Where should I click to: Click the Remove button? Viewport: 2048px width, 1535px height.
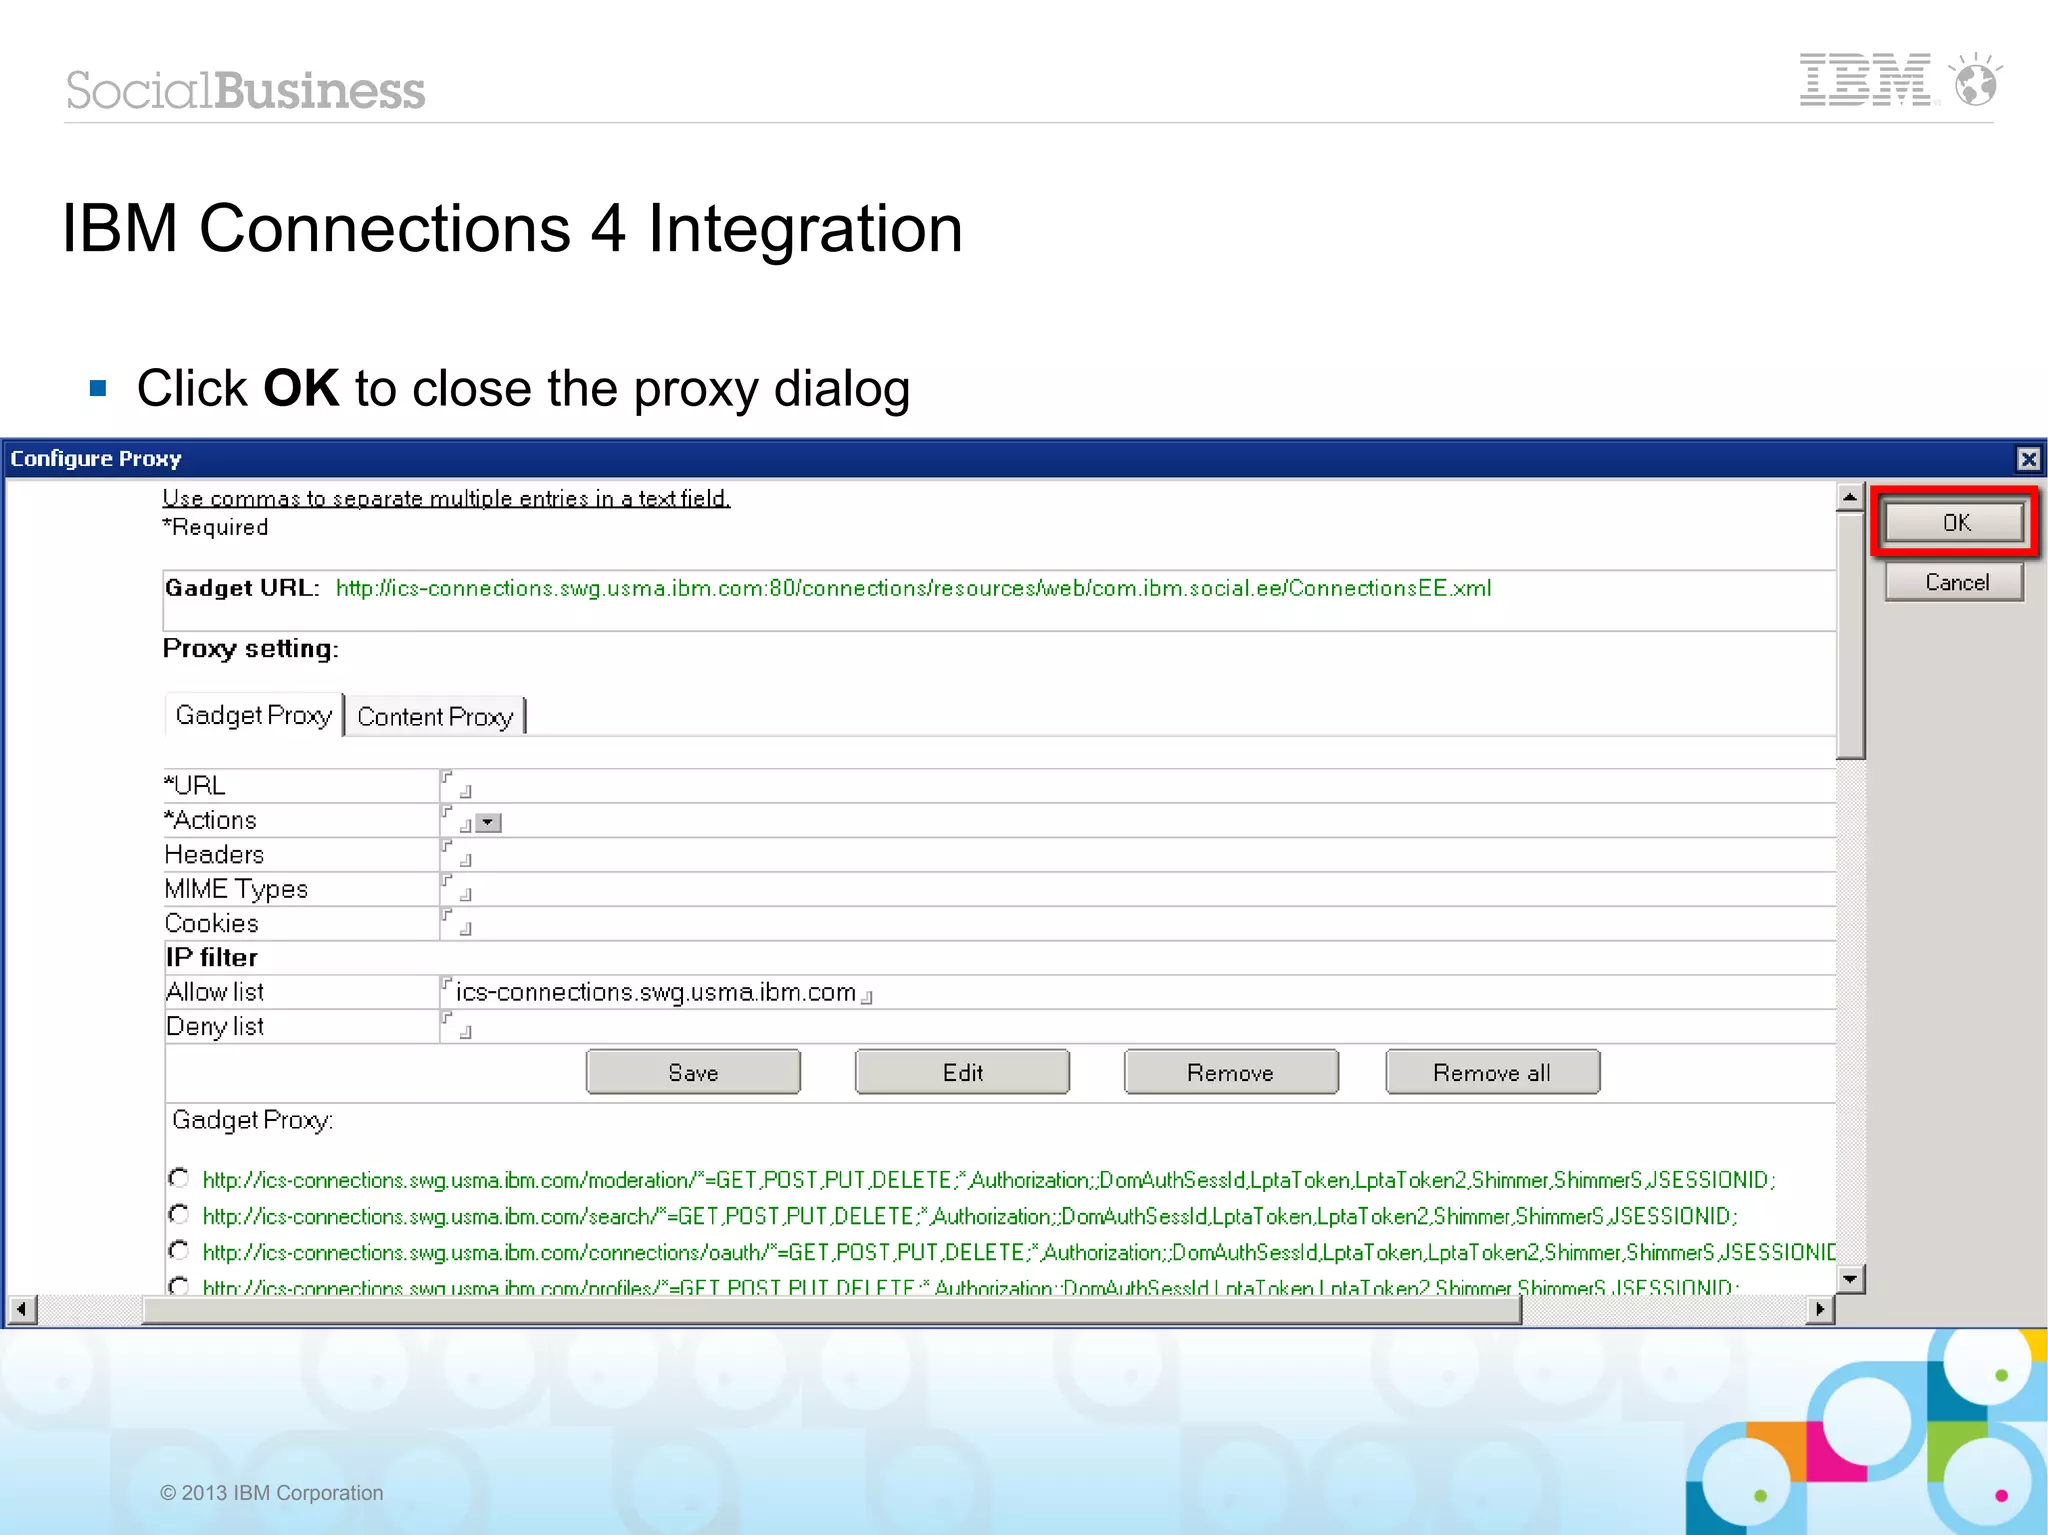point(1231,1072)
